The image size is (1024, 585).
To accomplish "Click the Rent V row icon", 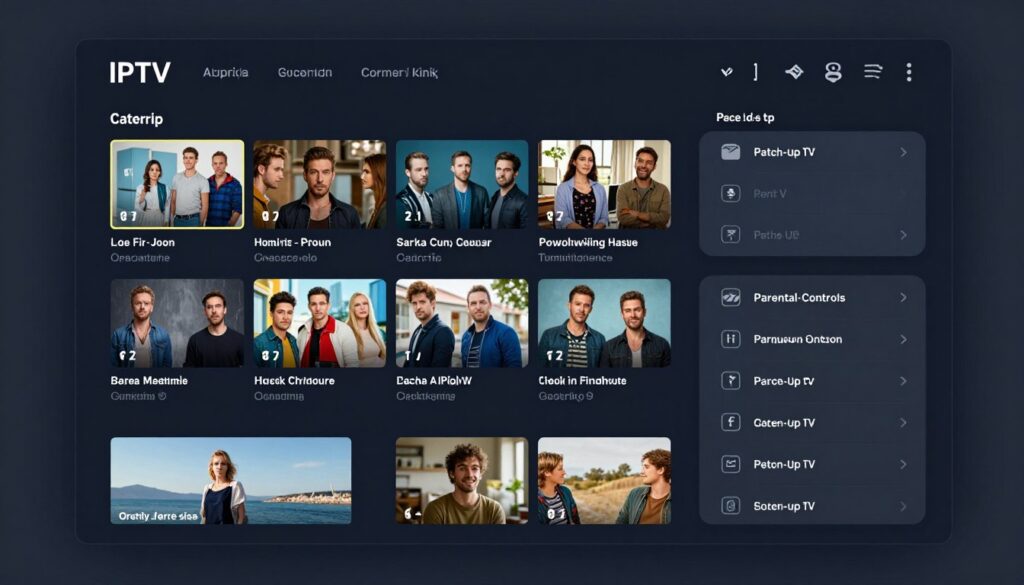I will (x=730, y=193).
